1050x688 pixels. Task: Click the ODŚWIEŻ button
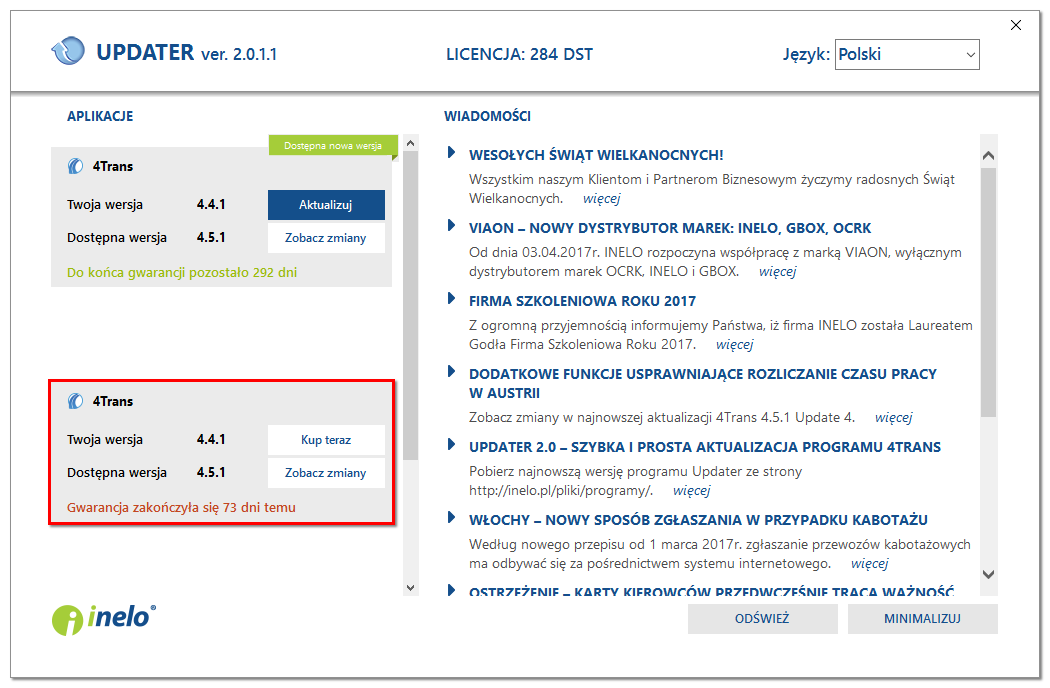[762, 619]
